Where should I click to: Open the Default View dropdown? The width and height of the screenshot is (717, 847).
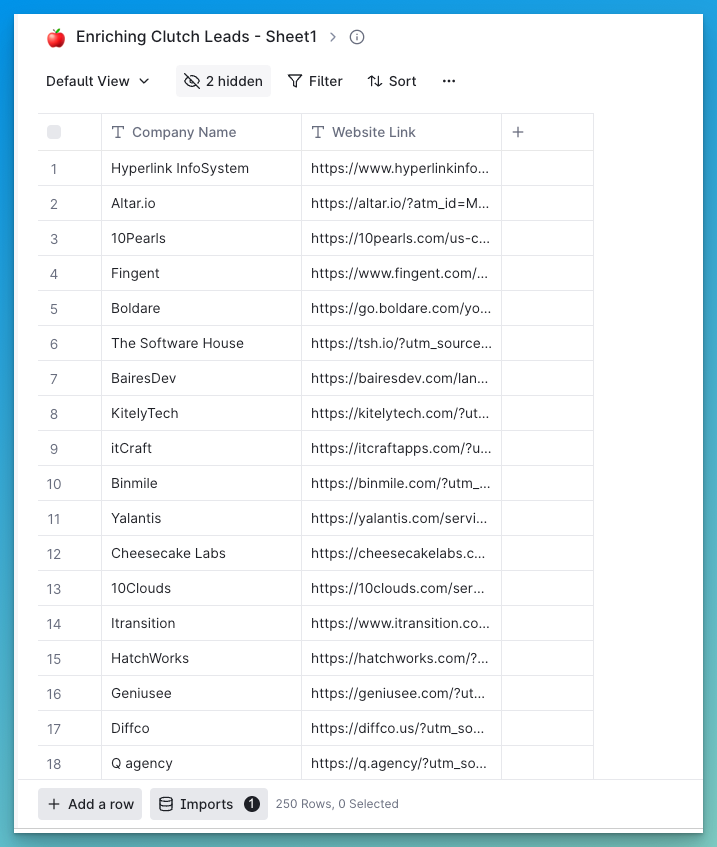98,81
